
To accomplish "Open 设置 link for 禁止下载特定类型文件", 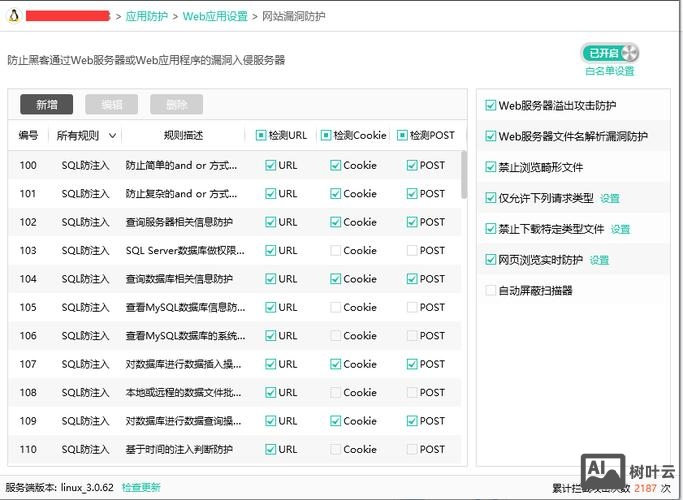I will click(x=620, y=230).
